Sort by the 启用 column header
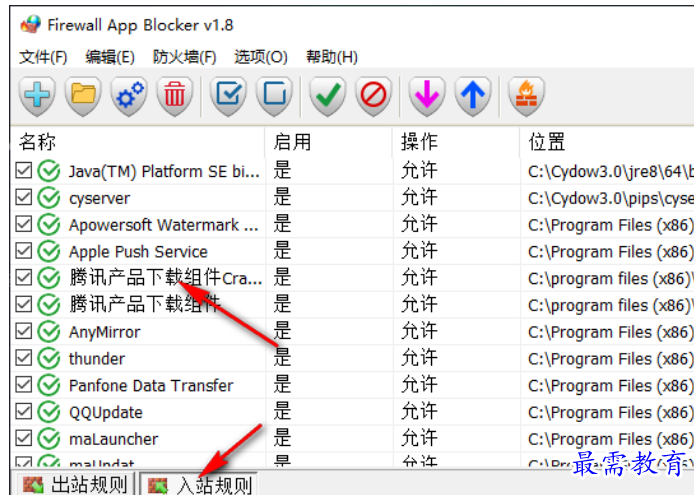Image resolution: width=694 pixels, height=495 pixels. [329, 143]
